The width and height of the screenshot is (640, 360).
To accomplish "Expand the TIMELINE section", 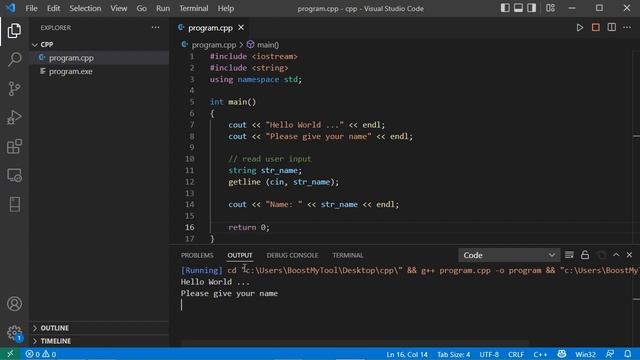I will (x=100, y=341).
